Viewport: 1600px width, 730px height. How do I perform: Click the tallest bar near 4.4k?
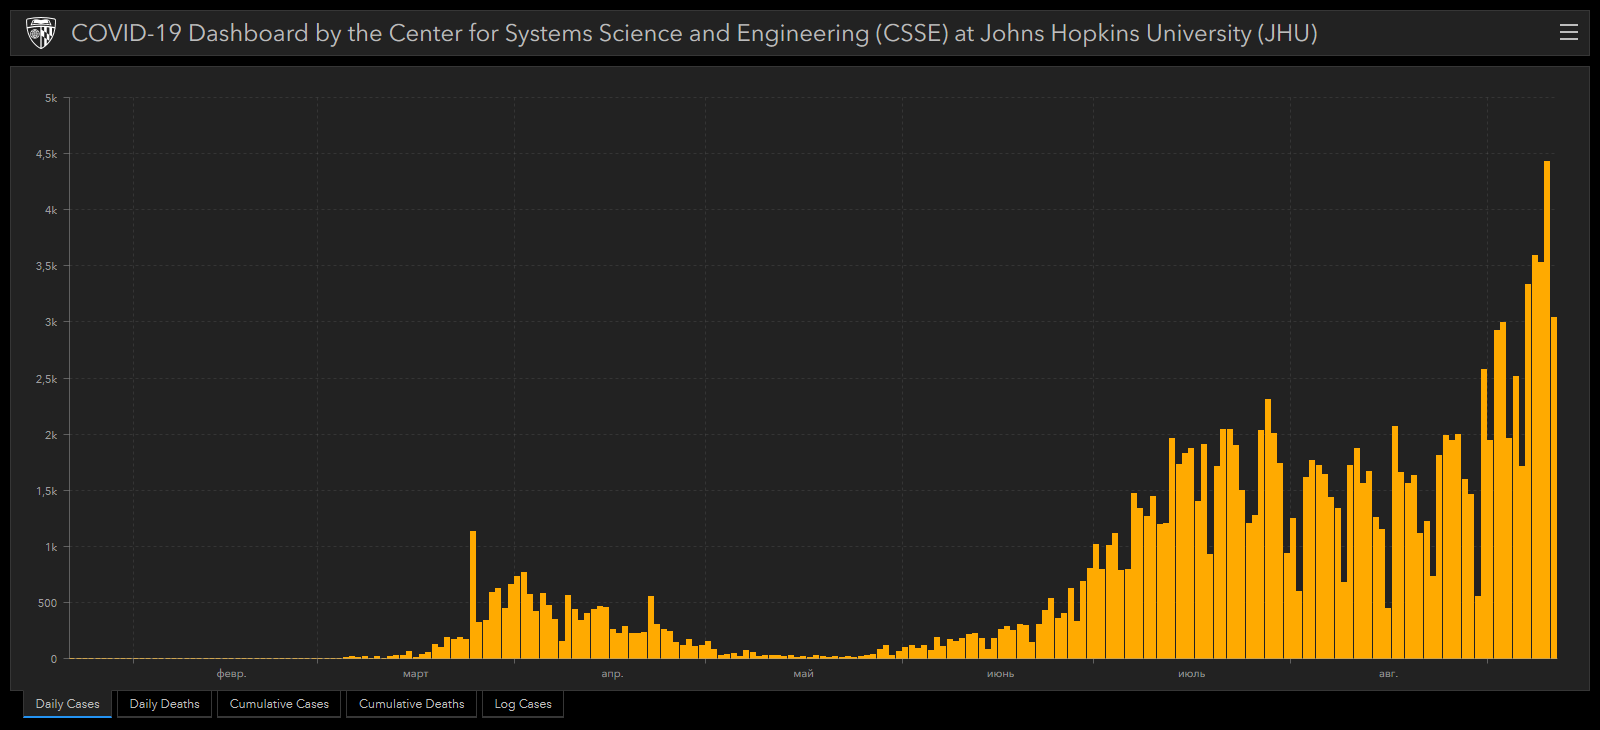(1547, 410)
